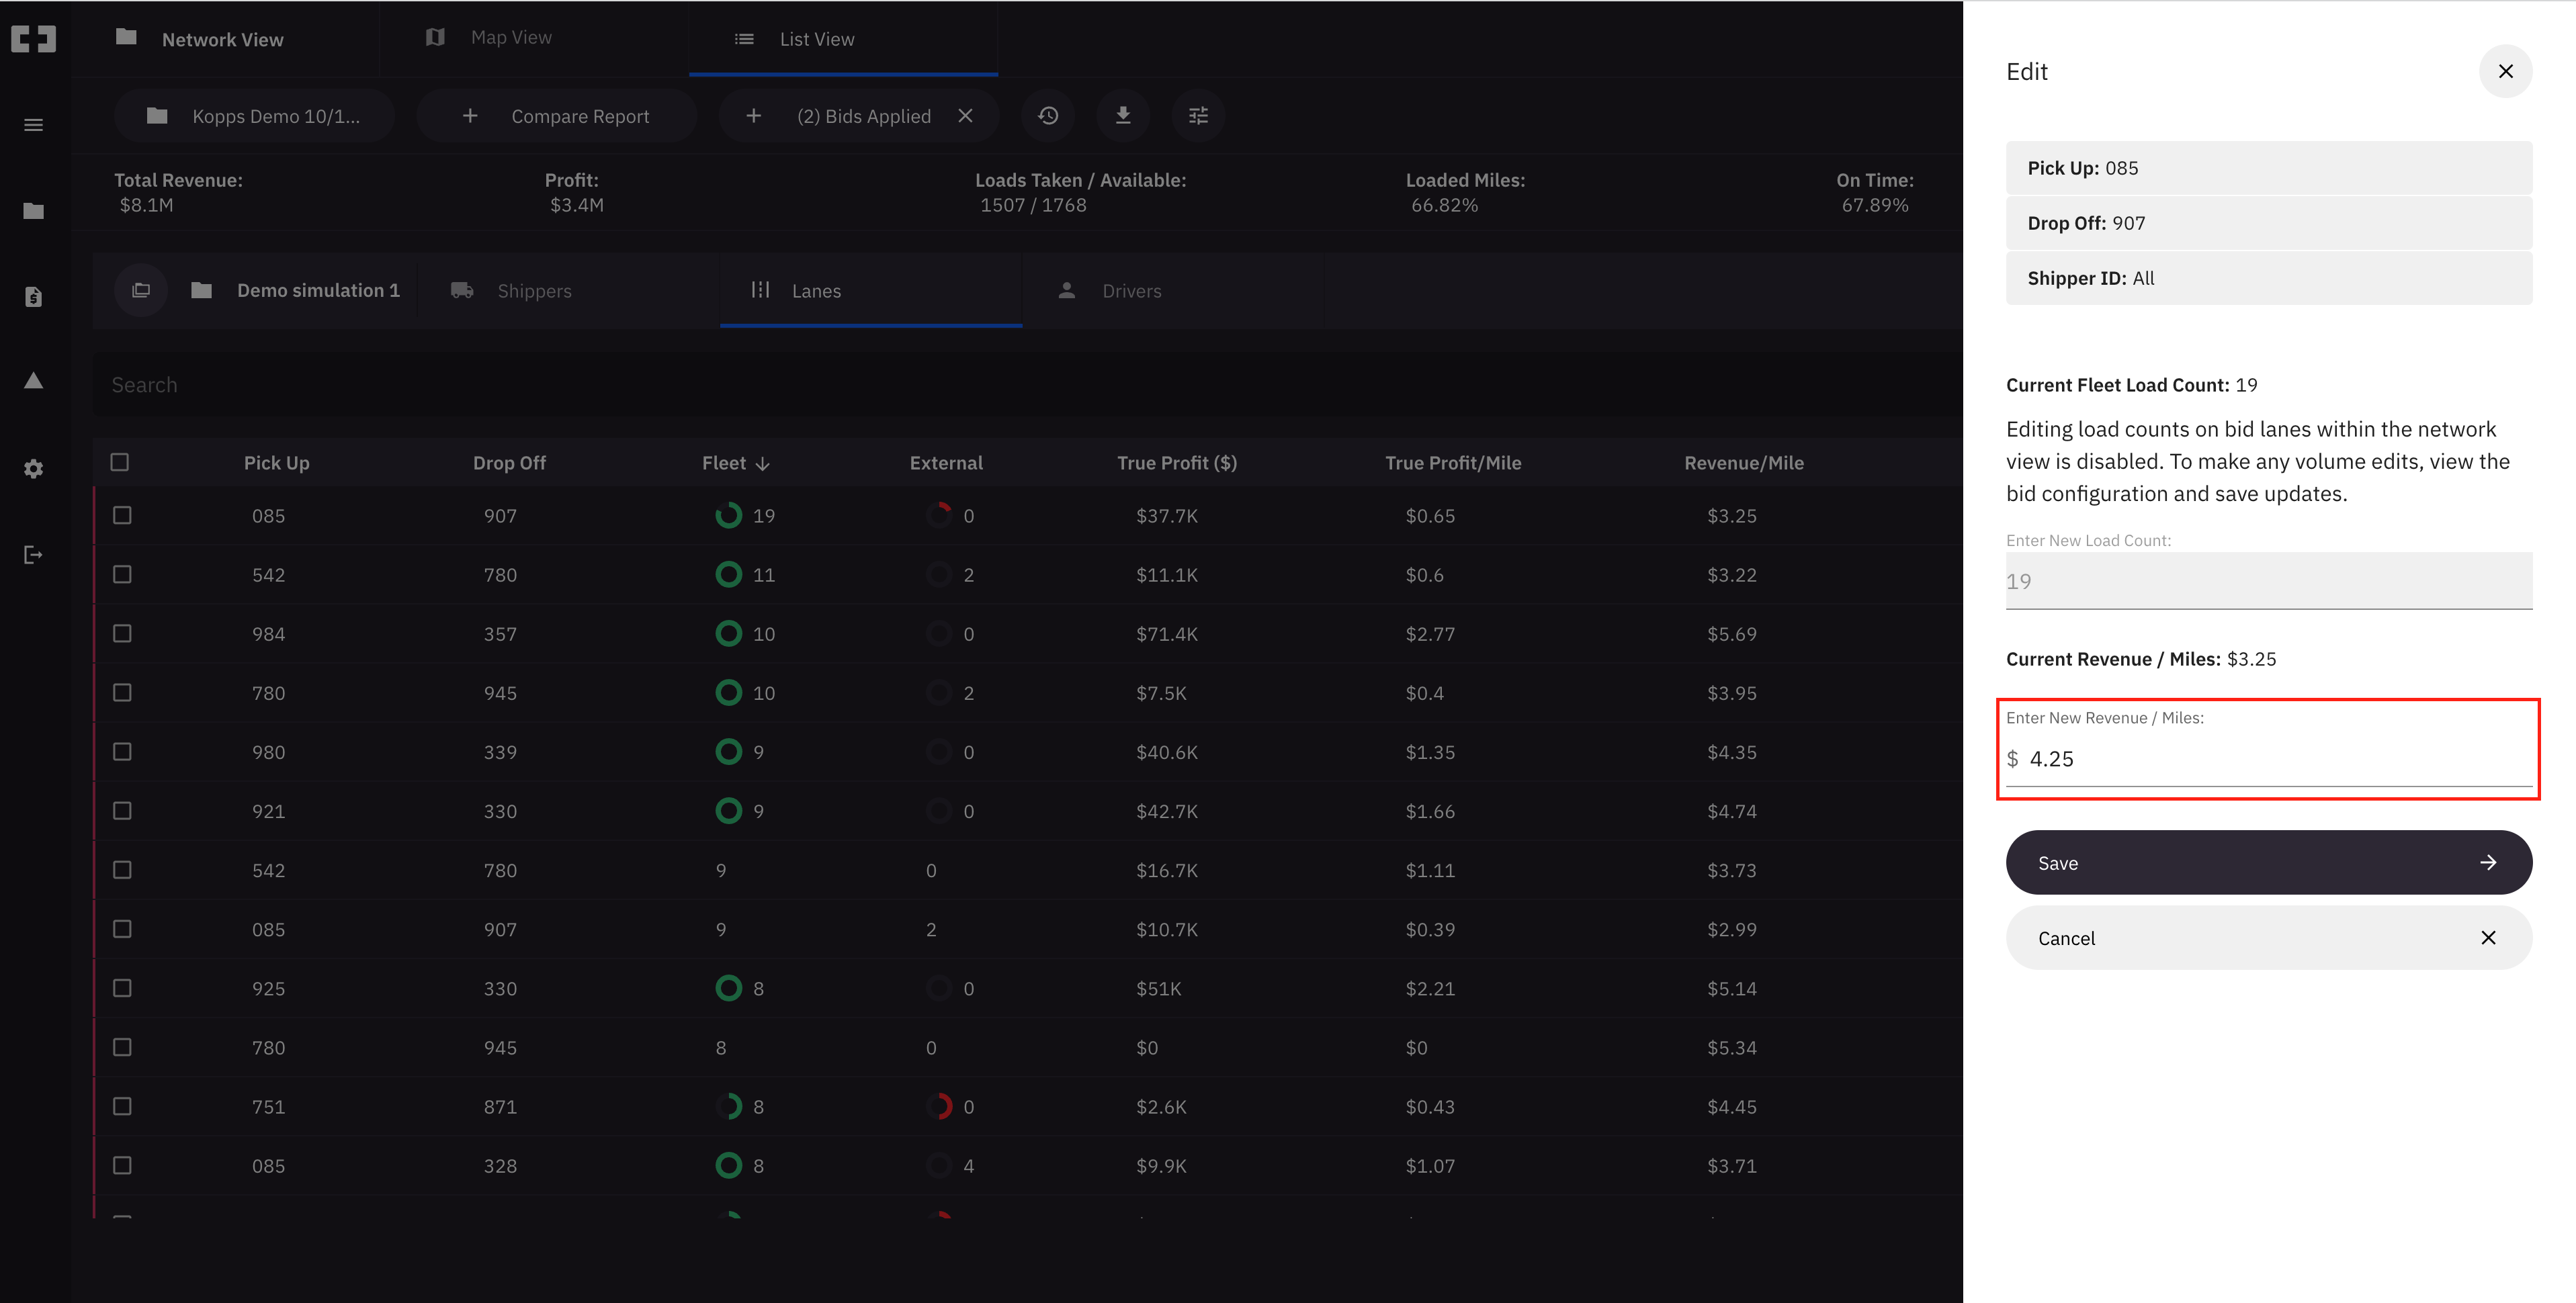This screenshot has width=2576, height=1303.
Task: Select the billing document icon in sidebar
Action: (x=33, y=296)
